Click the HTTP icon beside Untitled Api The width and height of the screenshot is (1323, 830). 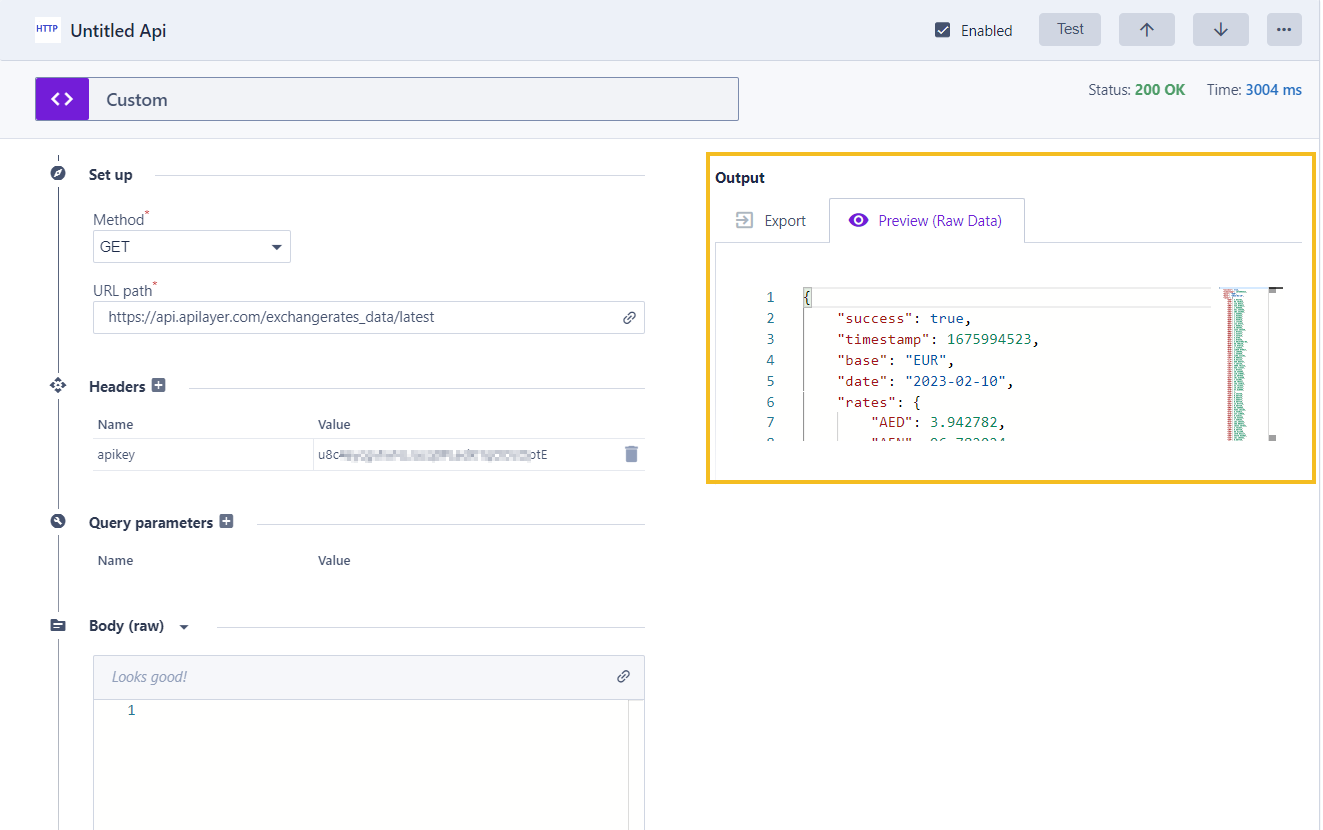[47, 30]
